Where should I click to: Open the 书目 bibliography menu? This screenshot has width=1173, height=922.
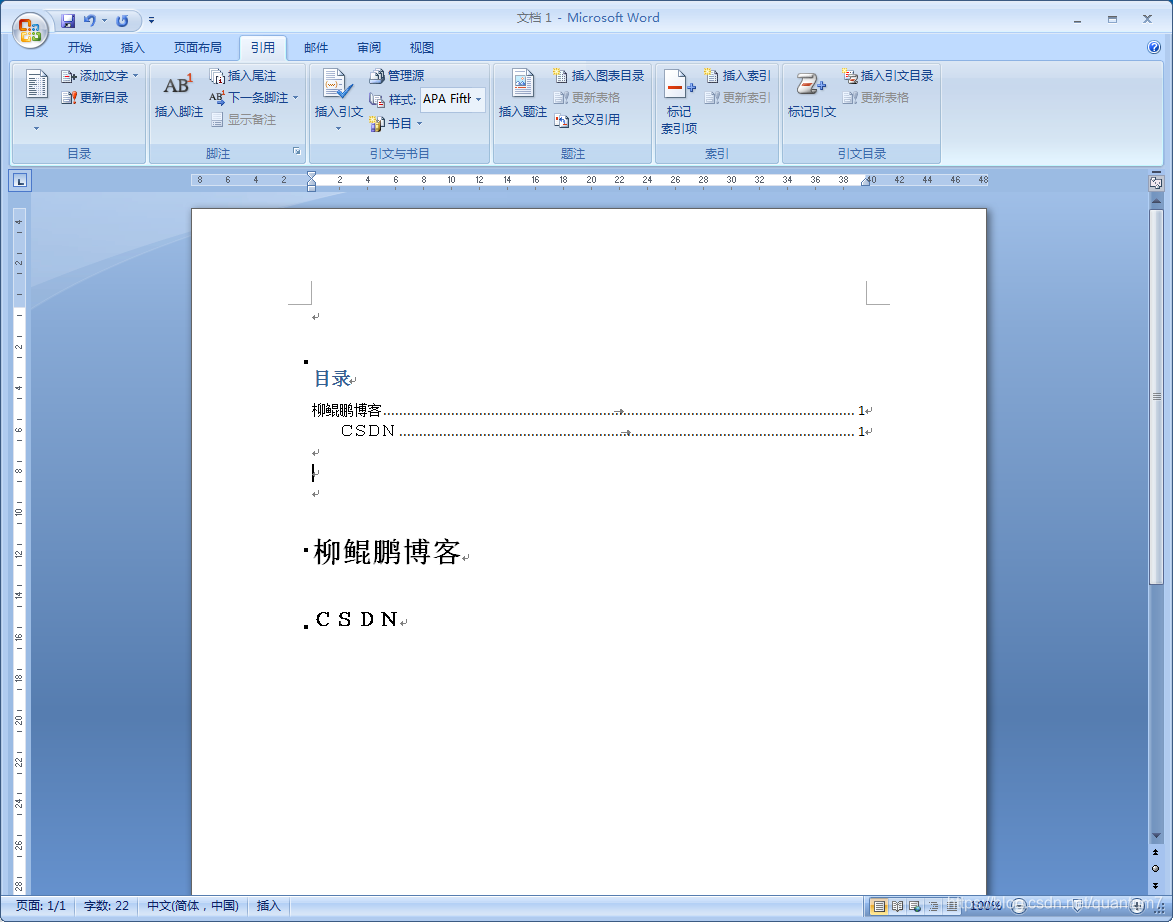(x=396, y=123)
